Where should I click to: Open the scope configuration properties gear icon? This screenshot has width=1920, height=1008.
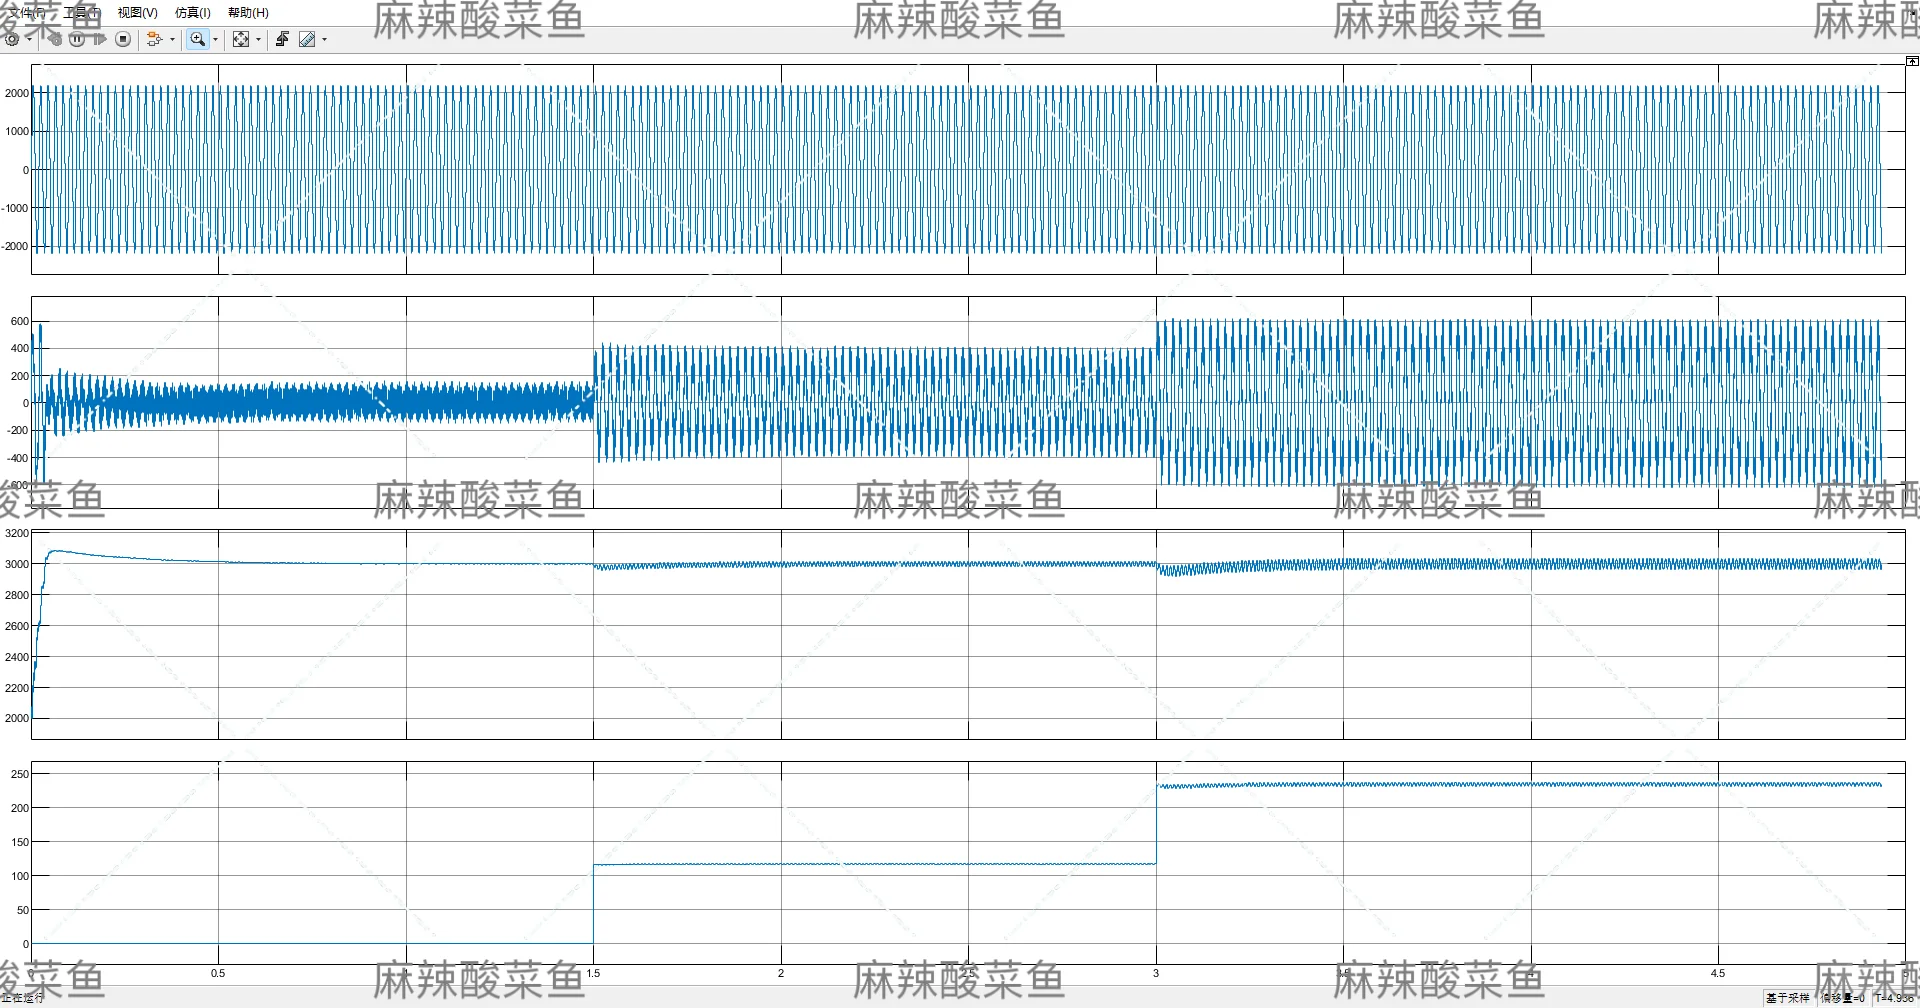pyautogui.click(x=12, y=39)
